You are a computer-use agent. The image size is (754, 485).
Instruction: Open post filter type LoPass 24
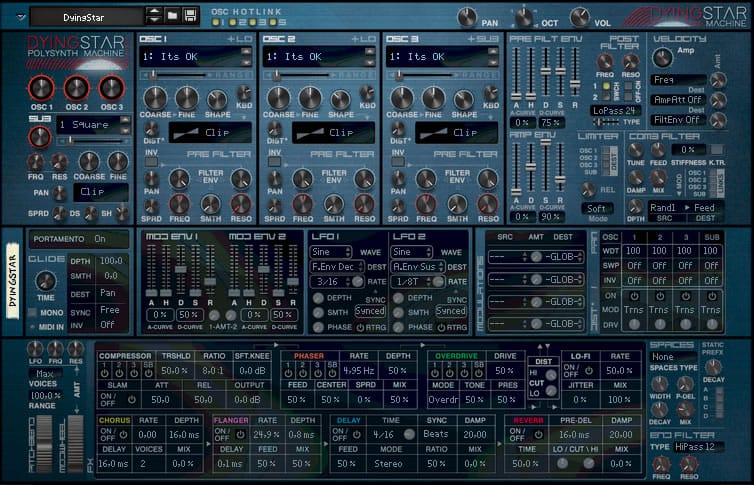click(x=614, y=111)
